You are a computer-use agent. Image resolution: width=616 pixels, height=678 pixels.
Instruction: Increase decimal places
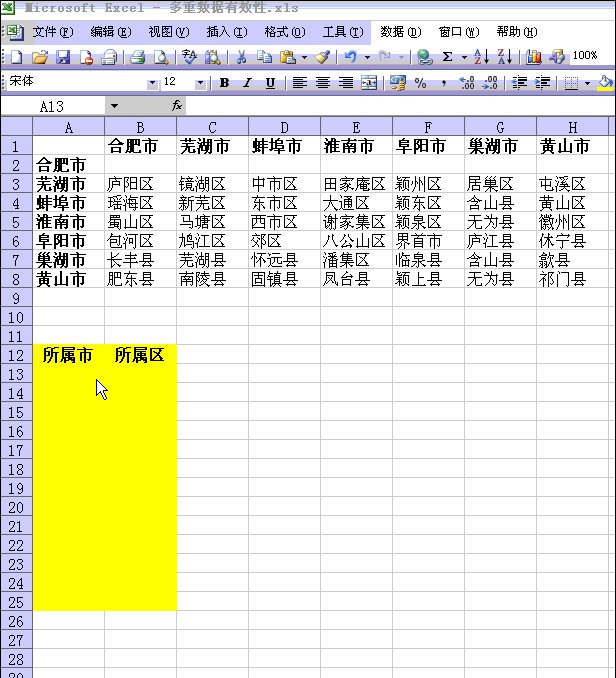pos(467,83)
